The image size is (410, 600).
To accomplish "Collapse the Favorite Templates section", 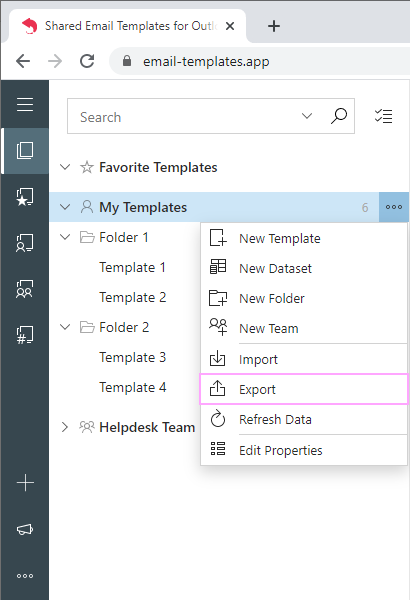I will 65,167.
